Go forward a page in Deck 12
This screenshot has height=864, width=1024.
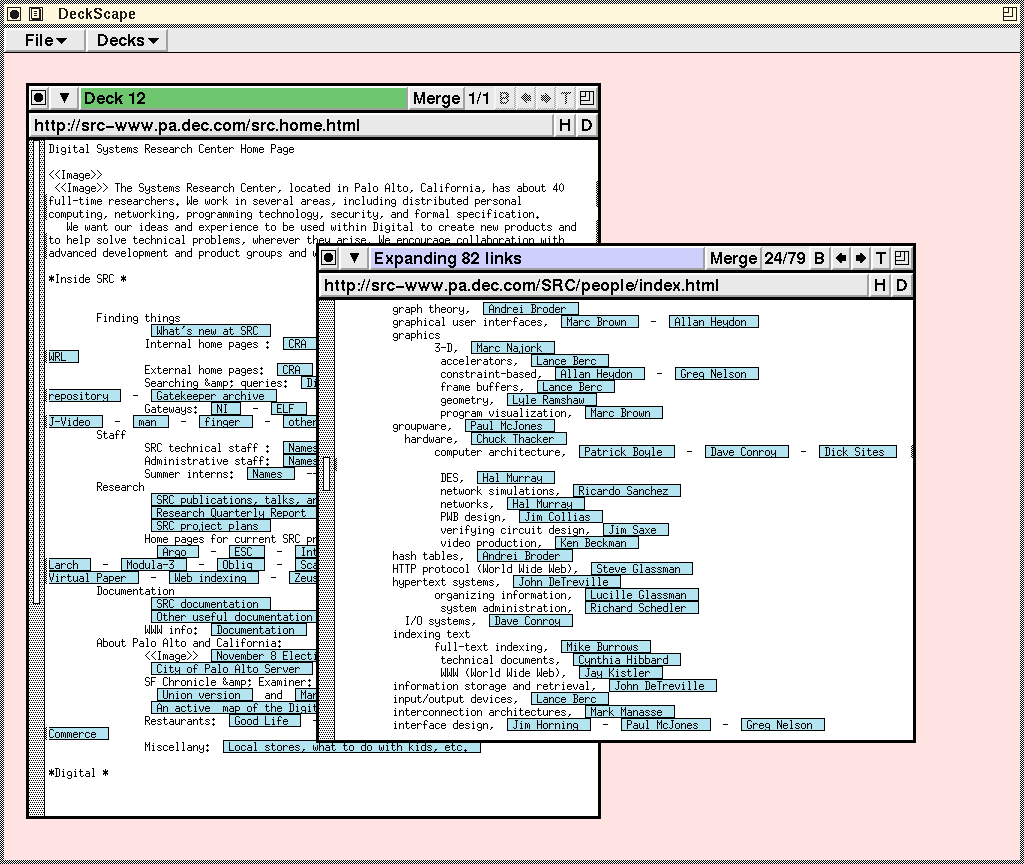[x=545, y=99]
